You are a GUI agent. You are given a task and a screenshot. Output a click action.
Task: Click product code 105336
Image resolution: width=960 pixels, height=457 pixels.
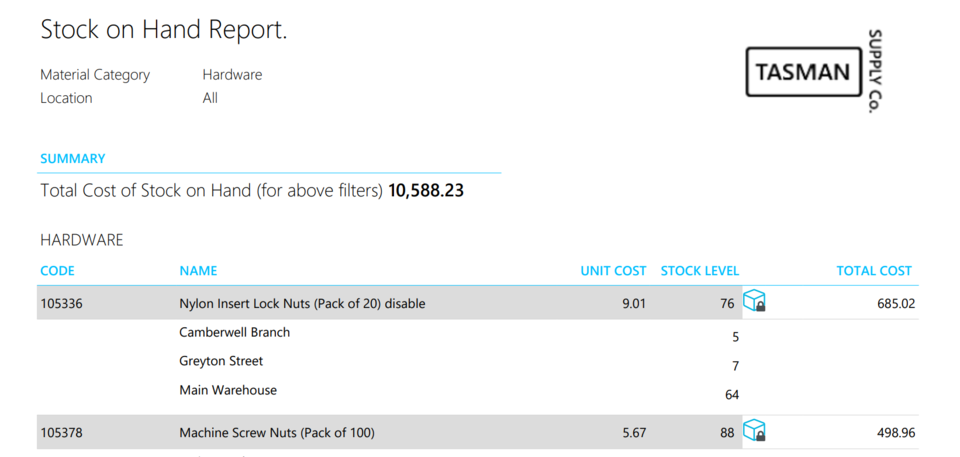[x=61, y=303]
